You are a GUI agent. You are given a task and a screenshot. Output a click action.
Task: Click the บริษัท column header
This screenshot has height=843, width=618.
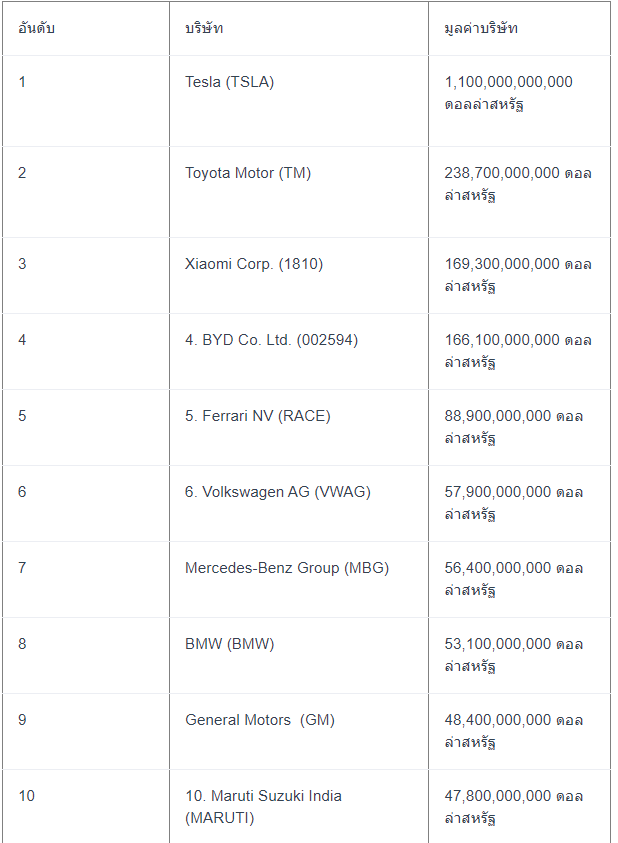204,28
